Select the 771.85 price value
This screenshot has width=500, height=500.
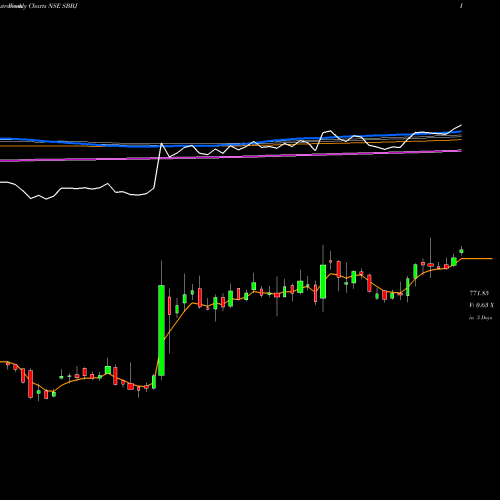(479, 293)
